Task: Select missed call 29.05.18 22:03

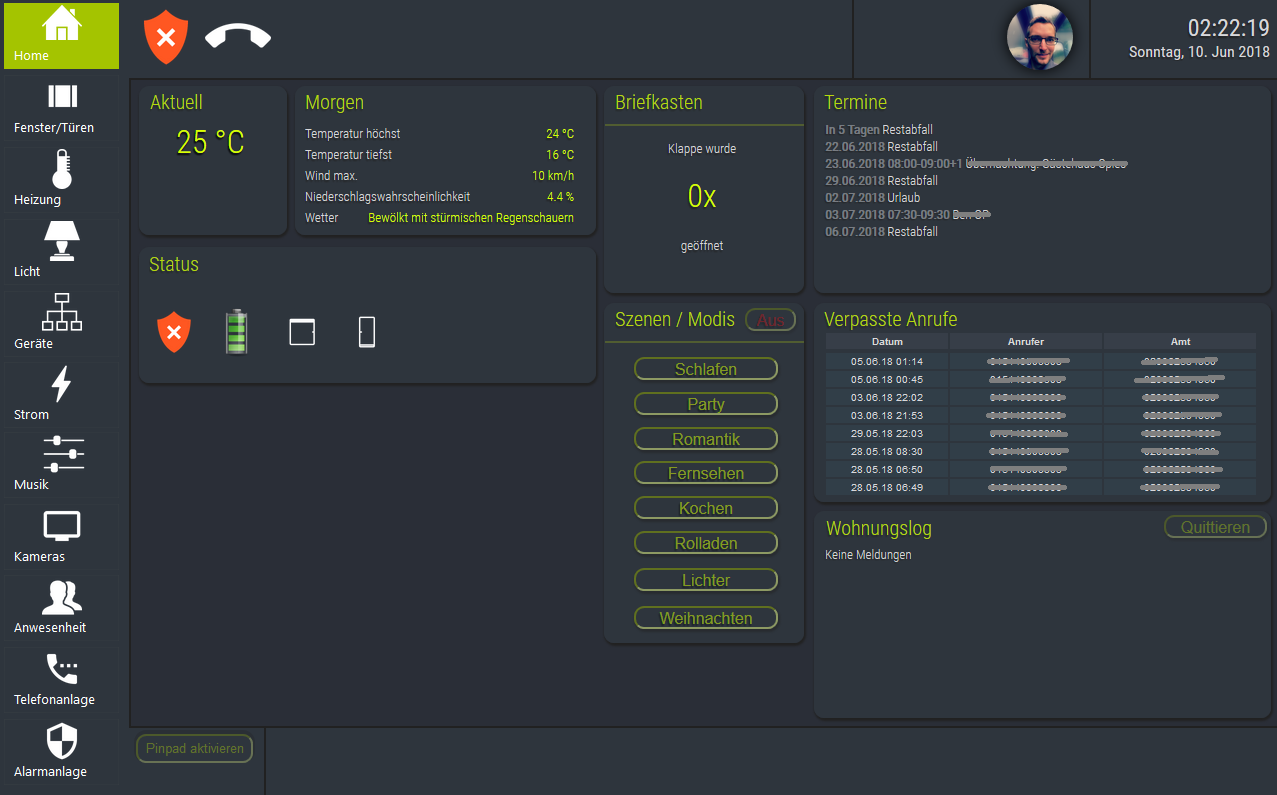Action: (x=1041, y=433)
